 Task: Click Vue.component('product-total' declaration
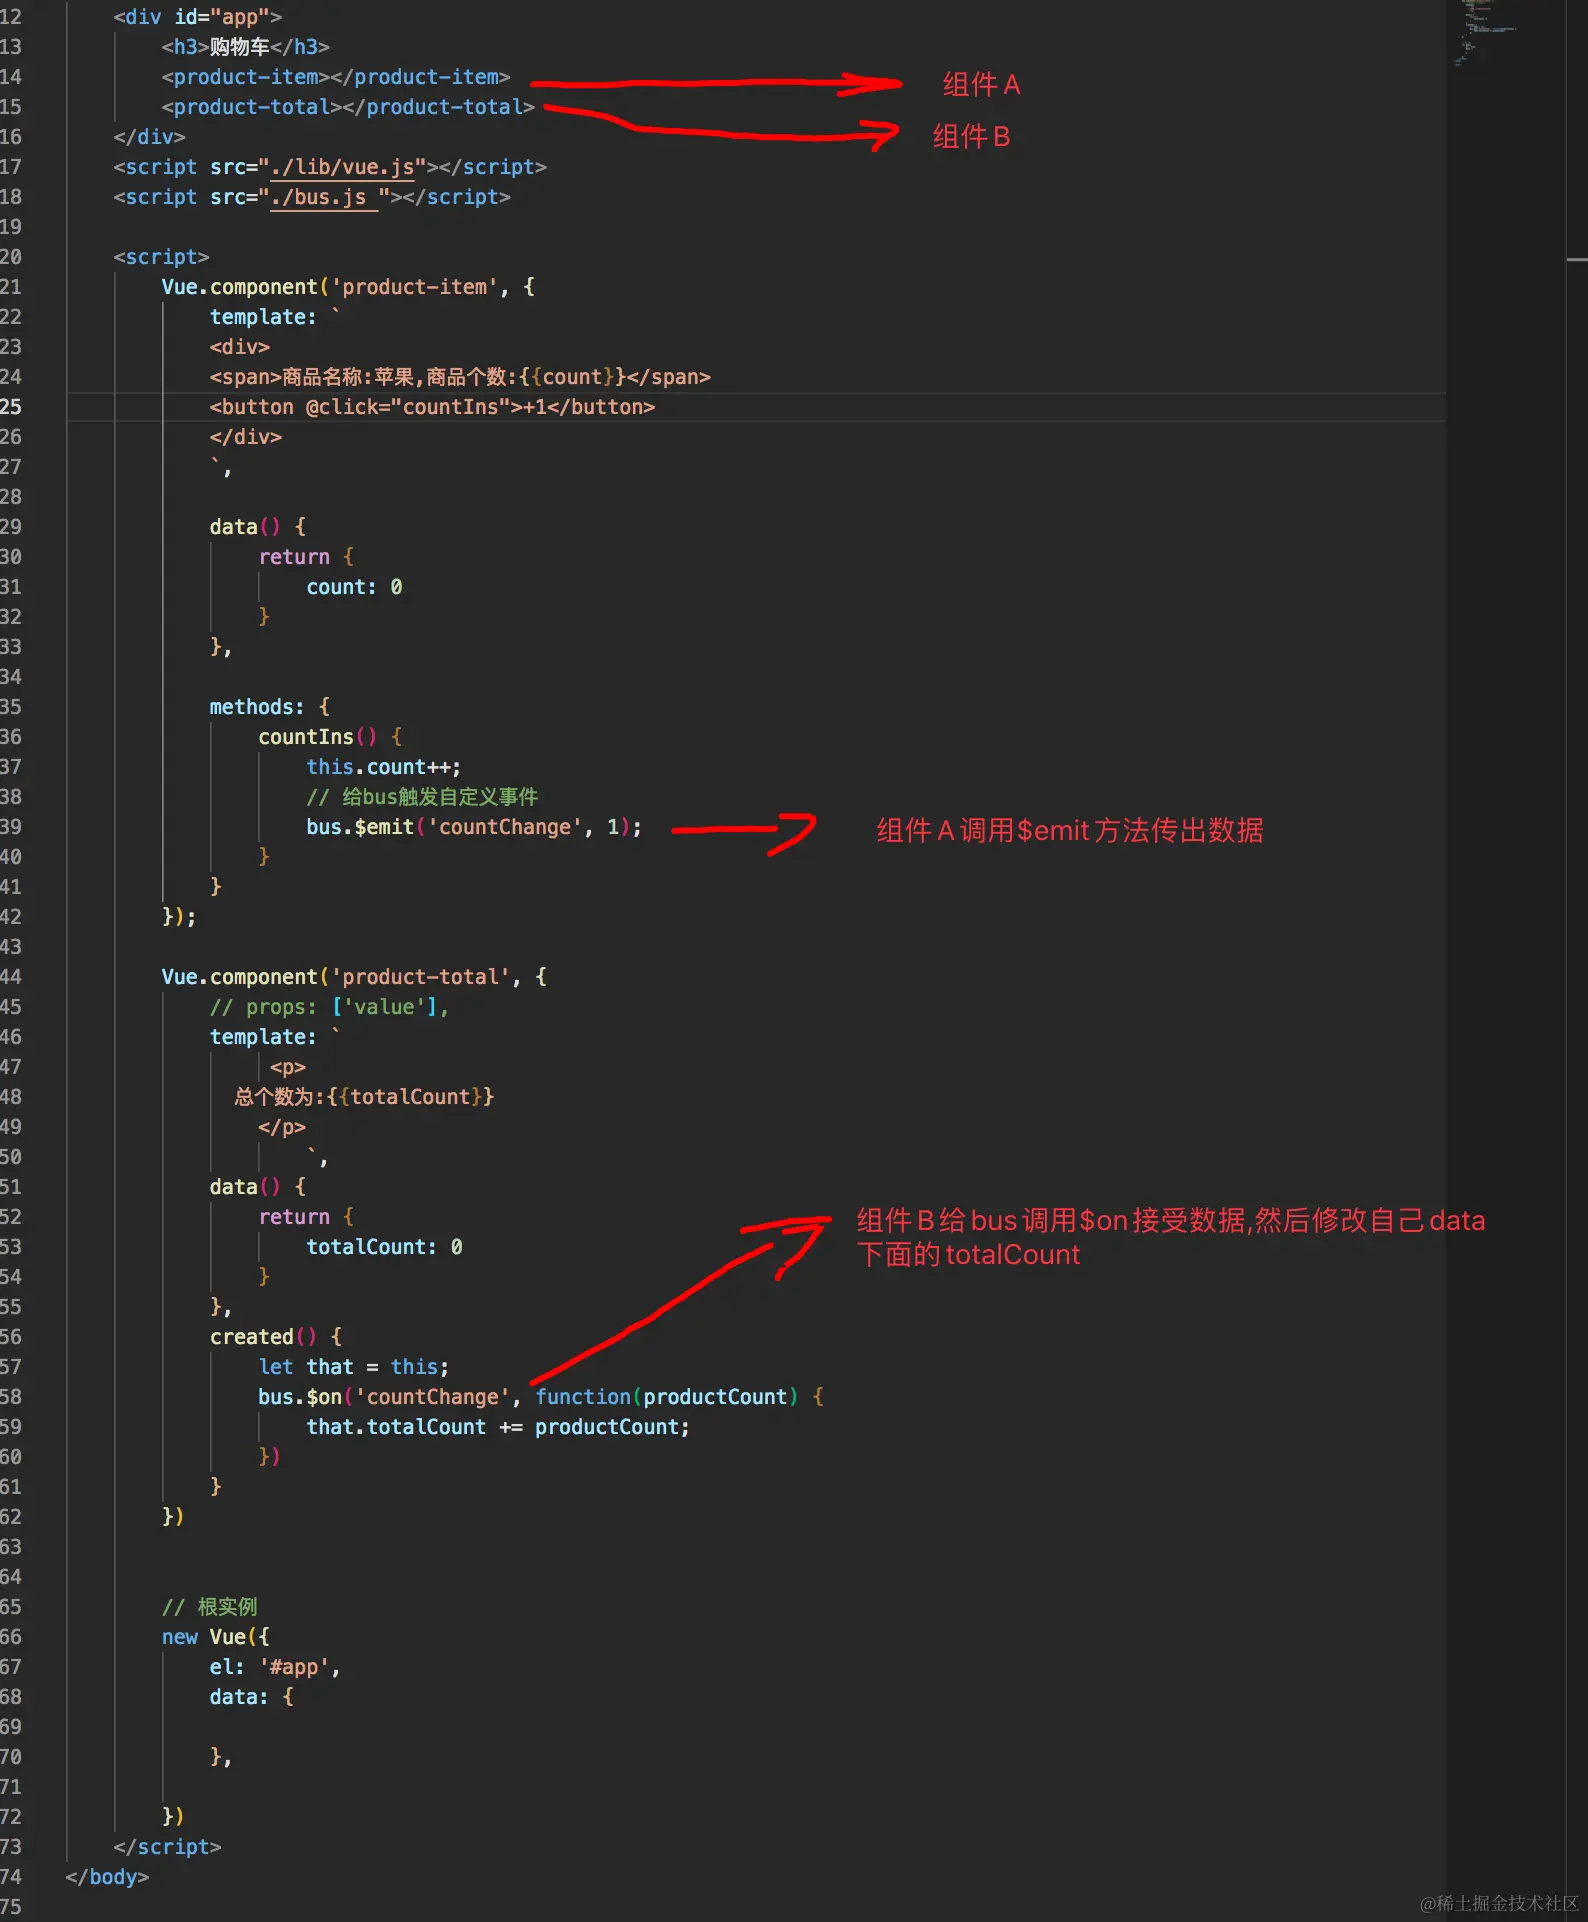[354, 977]
